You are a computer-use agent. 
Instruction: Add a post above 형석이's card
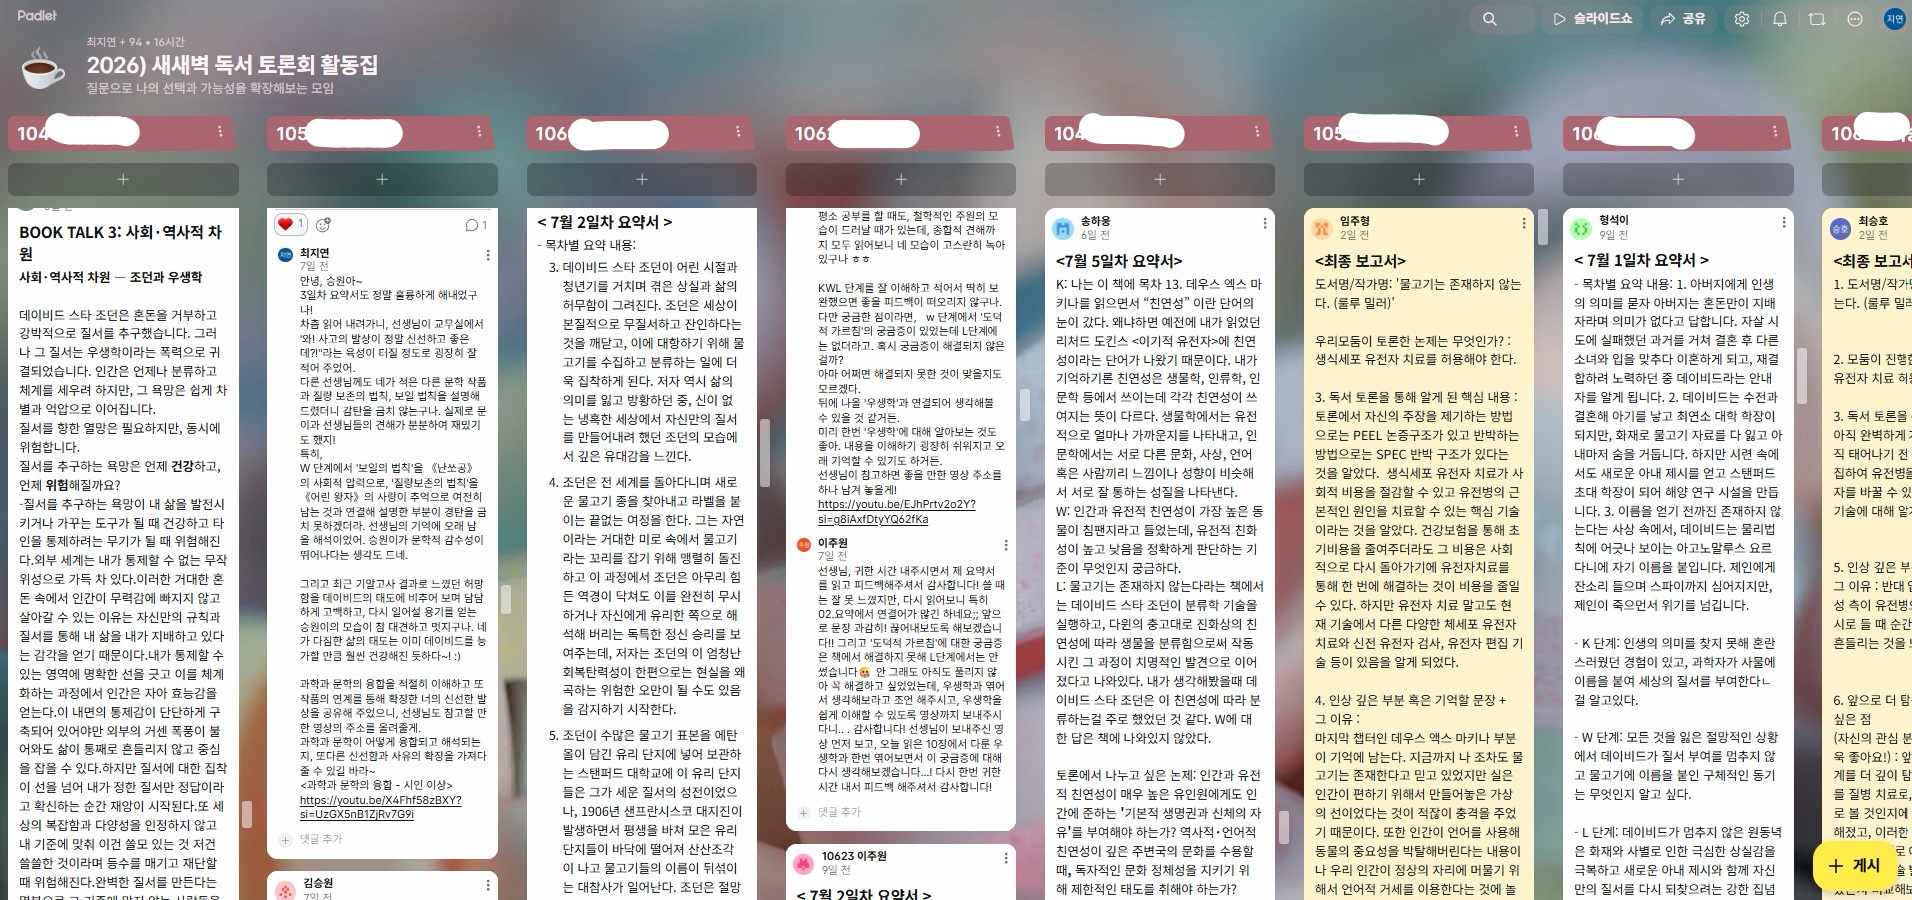click(x=1678, y=179)
